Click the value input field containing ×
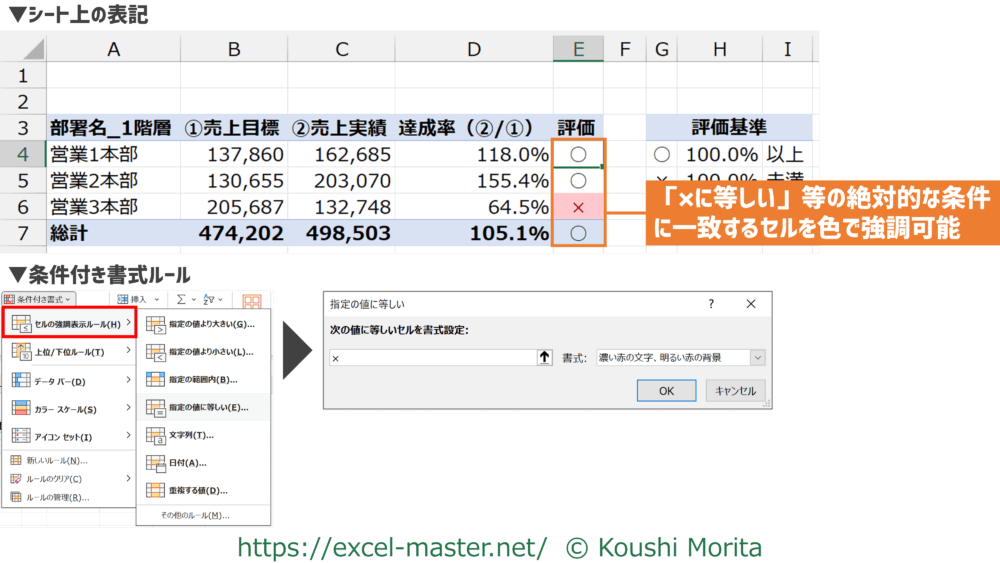The image size is (1000, 563). 430,357
